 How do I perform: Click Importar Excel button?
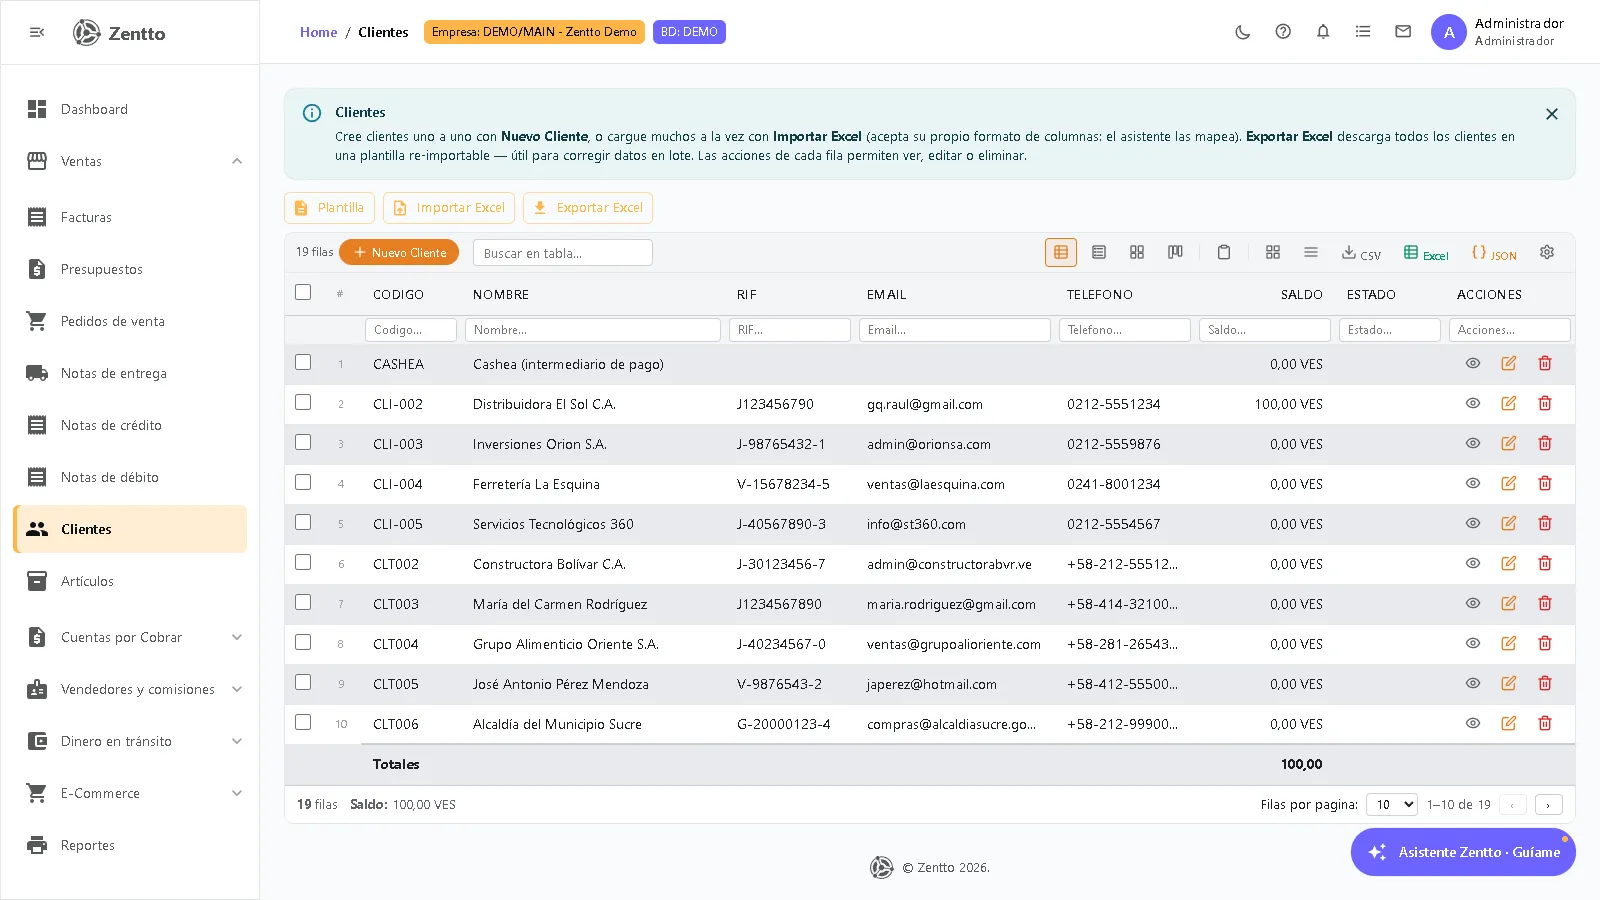(449, 208)
